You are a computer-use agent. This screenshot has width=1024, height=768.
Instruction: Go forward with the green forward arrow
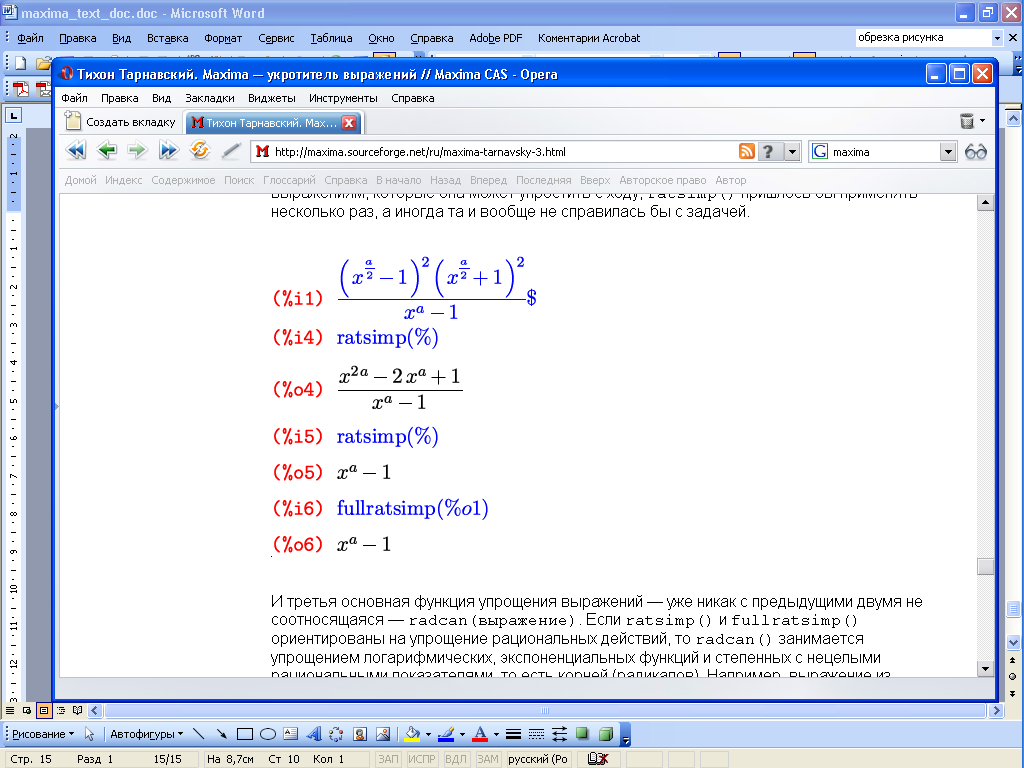[137, 151]
